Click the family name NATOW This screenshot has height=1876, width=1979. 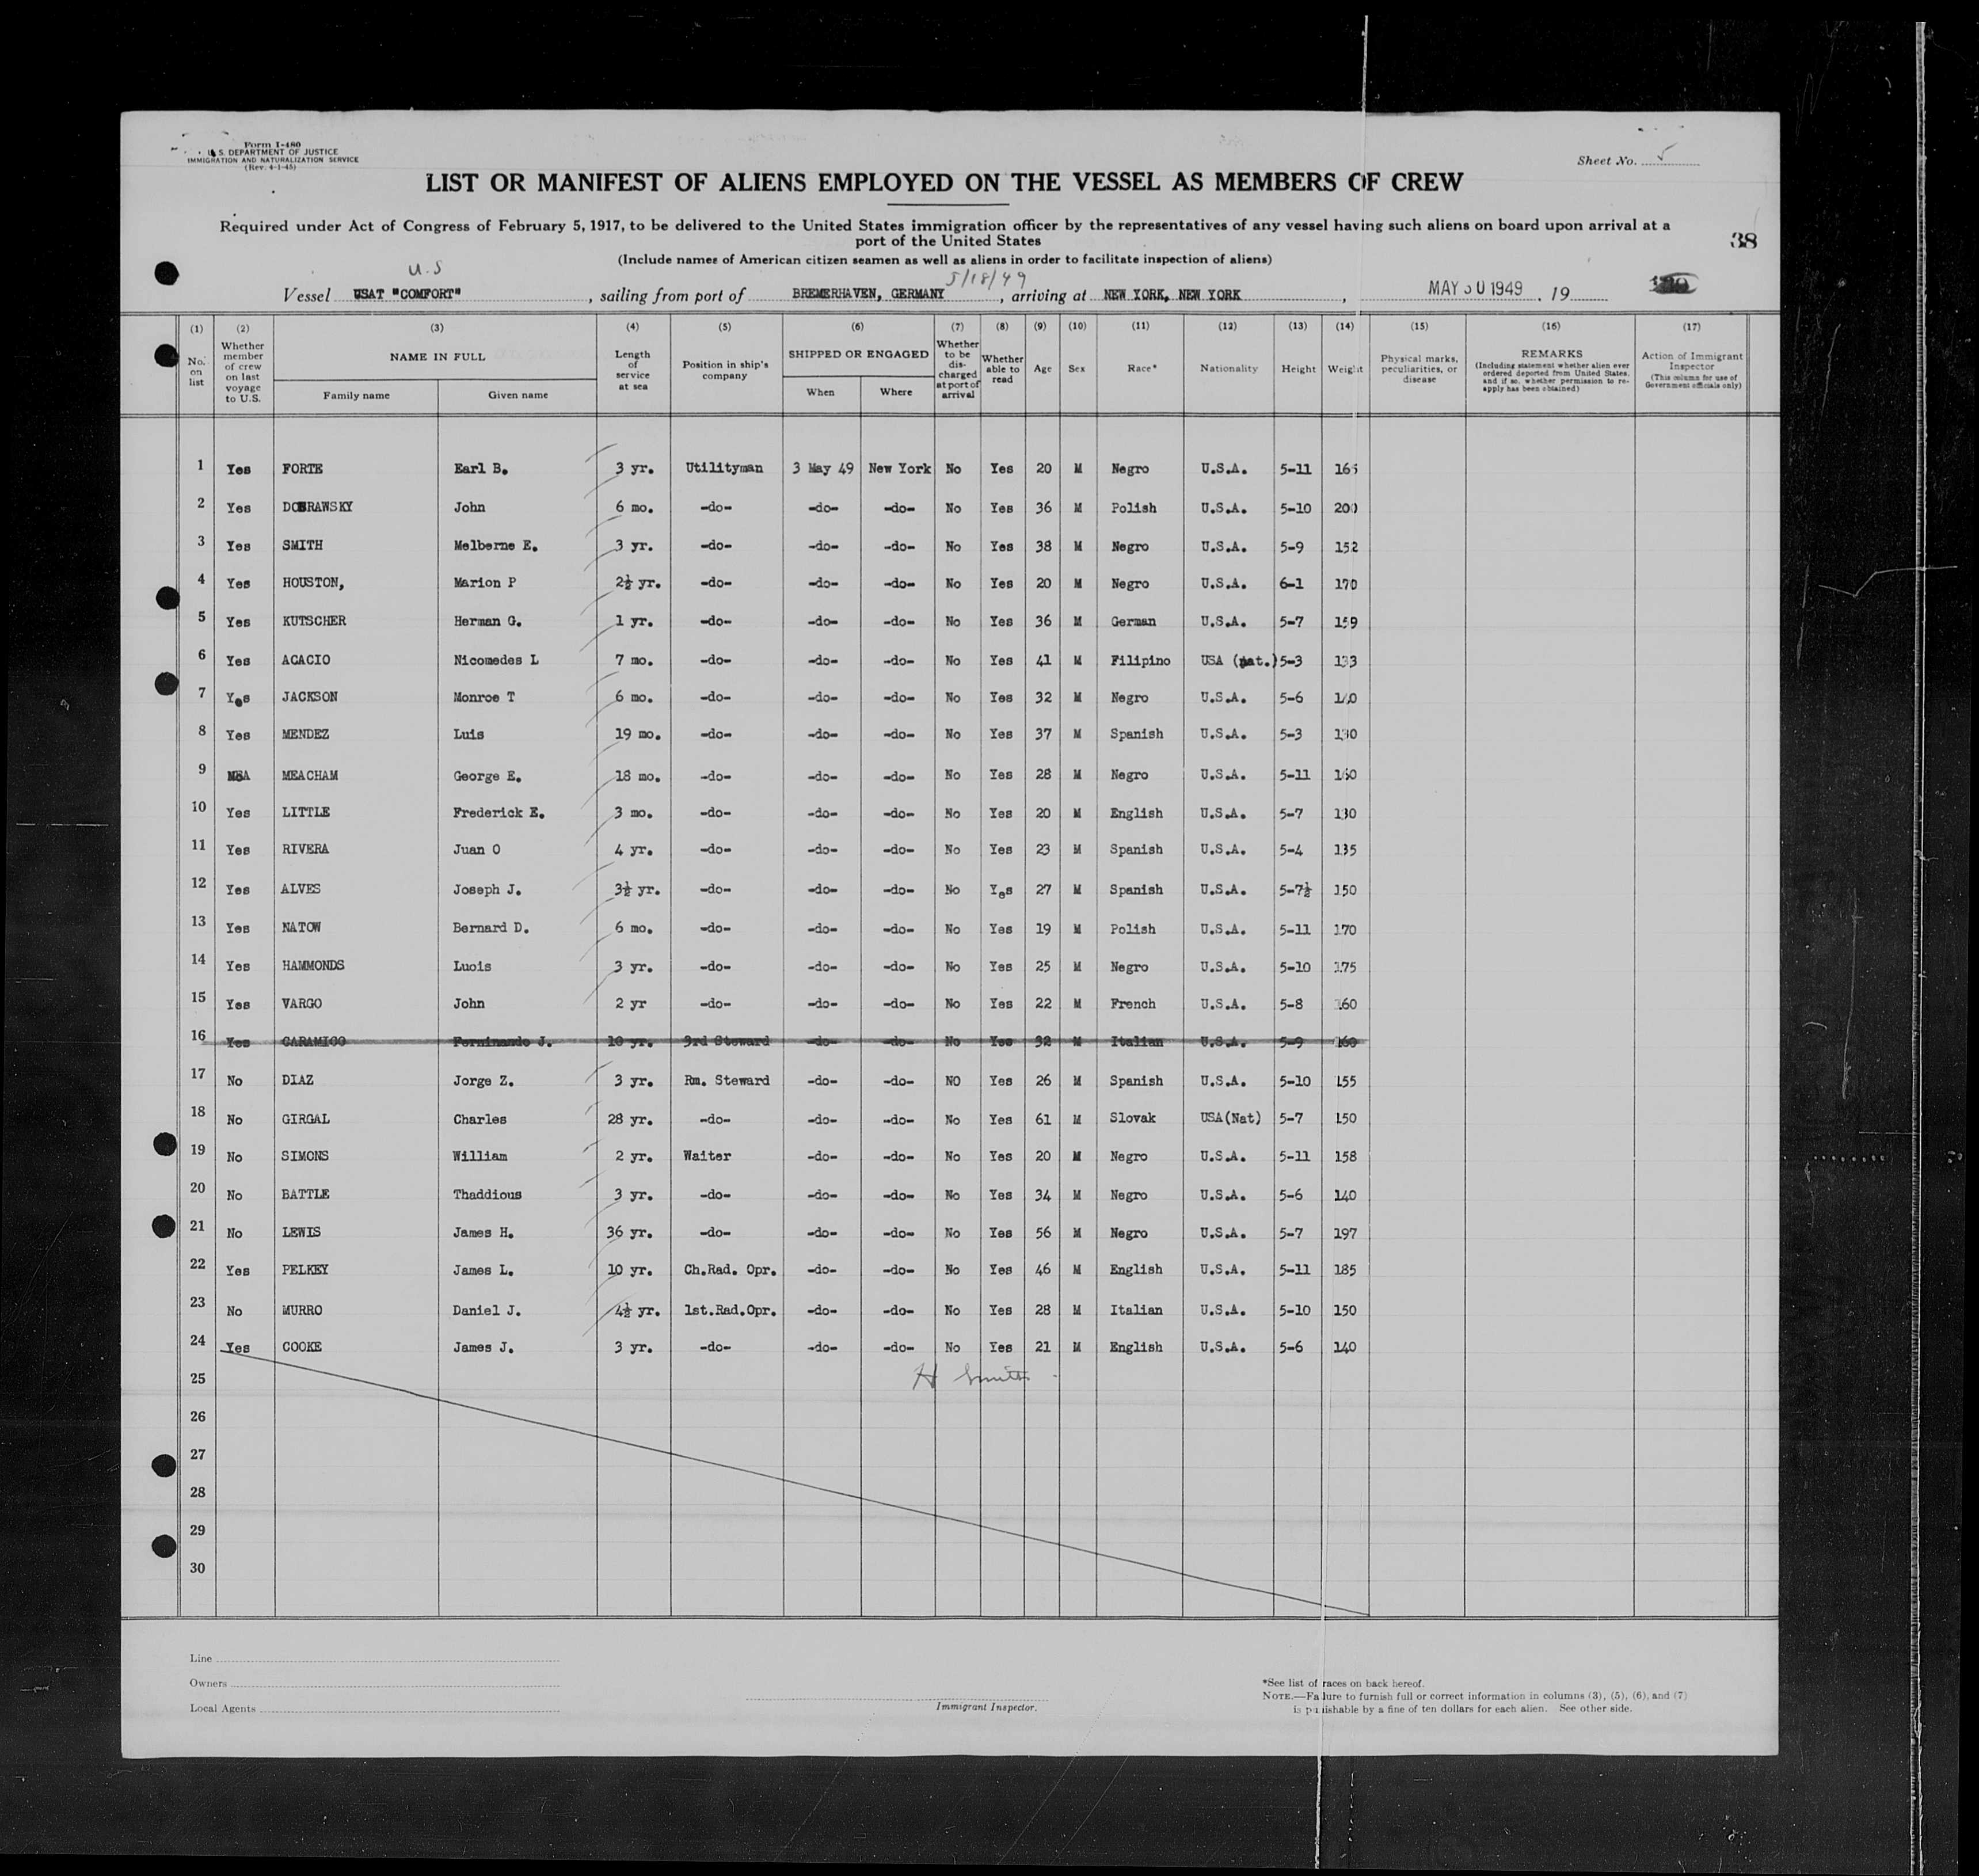[302, 928]
